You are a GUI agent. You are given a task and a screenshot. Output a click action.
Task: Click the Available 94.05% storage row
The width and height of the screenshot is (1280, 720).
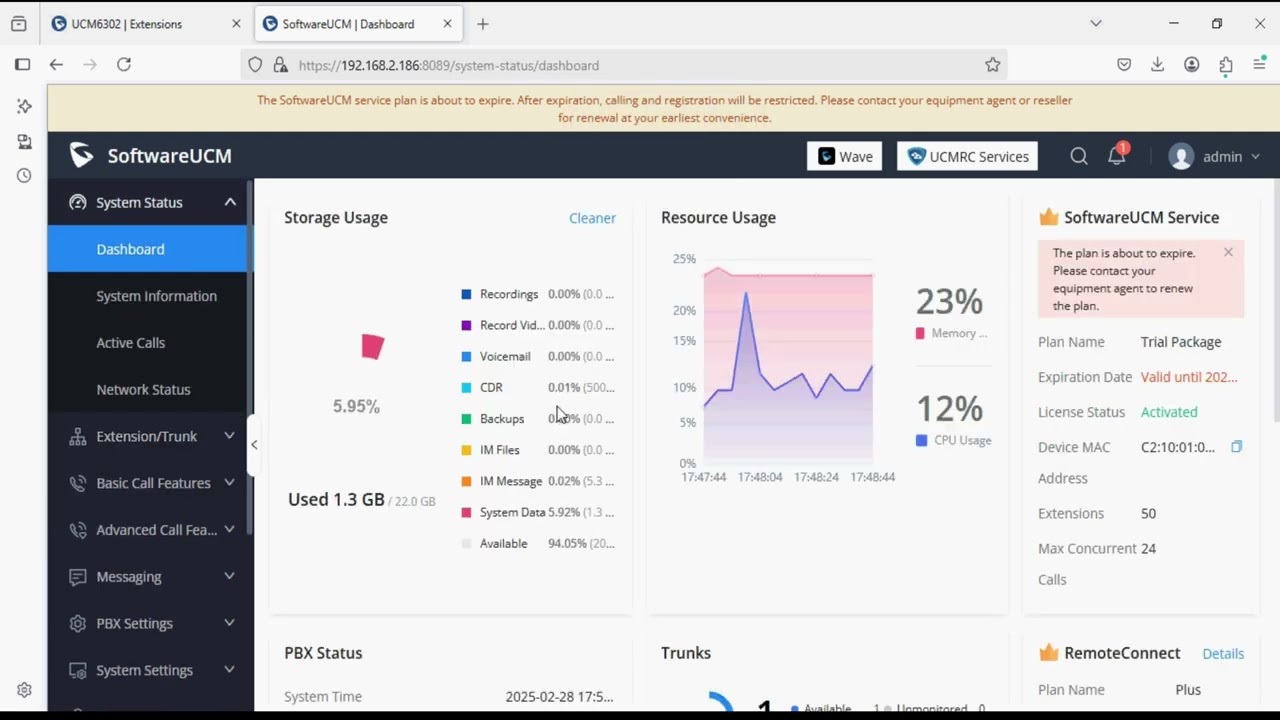(538, 543)
